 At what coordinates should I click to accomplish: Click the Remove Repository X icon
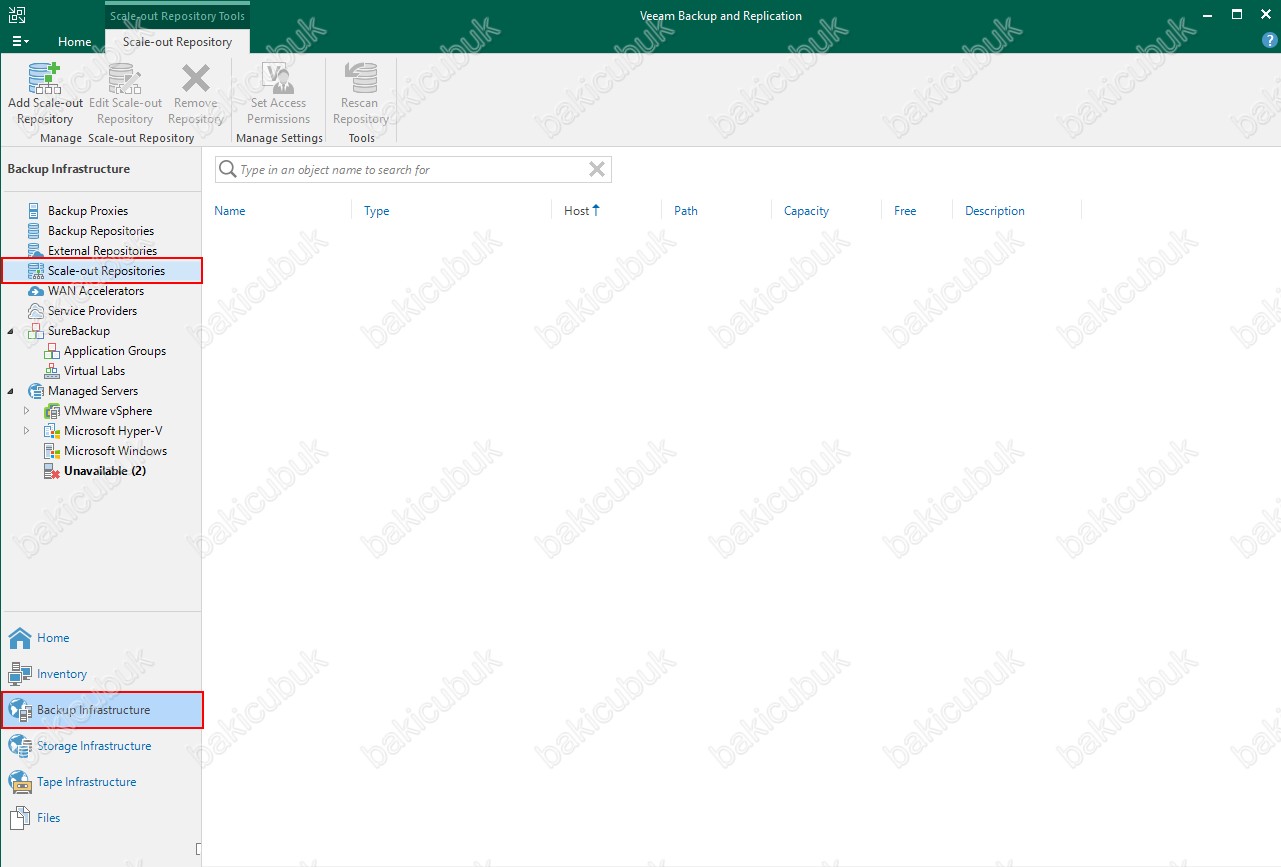pyautogui.click(x=195, y=78)
